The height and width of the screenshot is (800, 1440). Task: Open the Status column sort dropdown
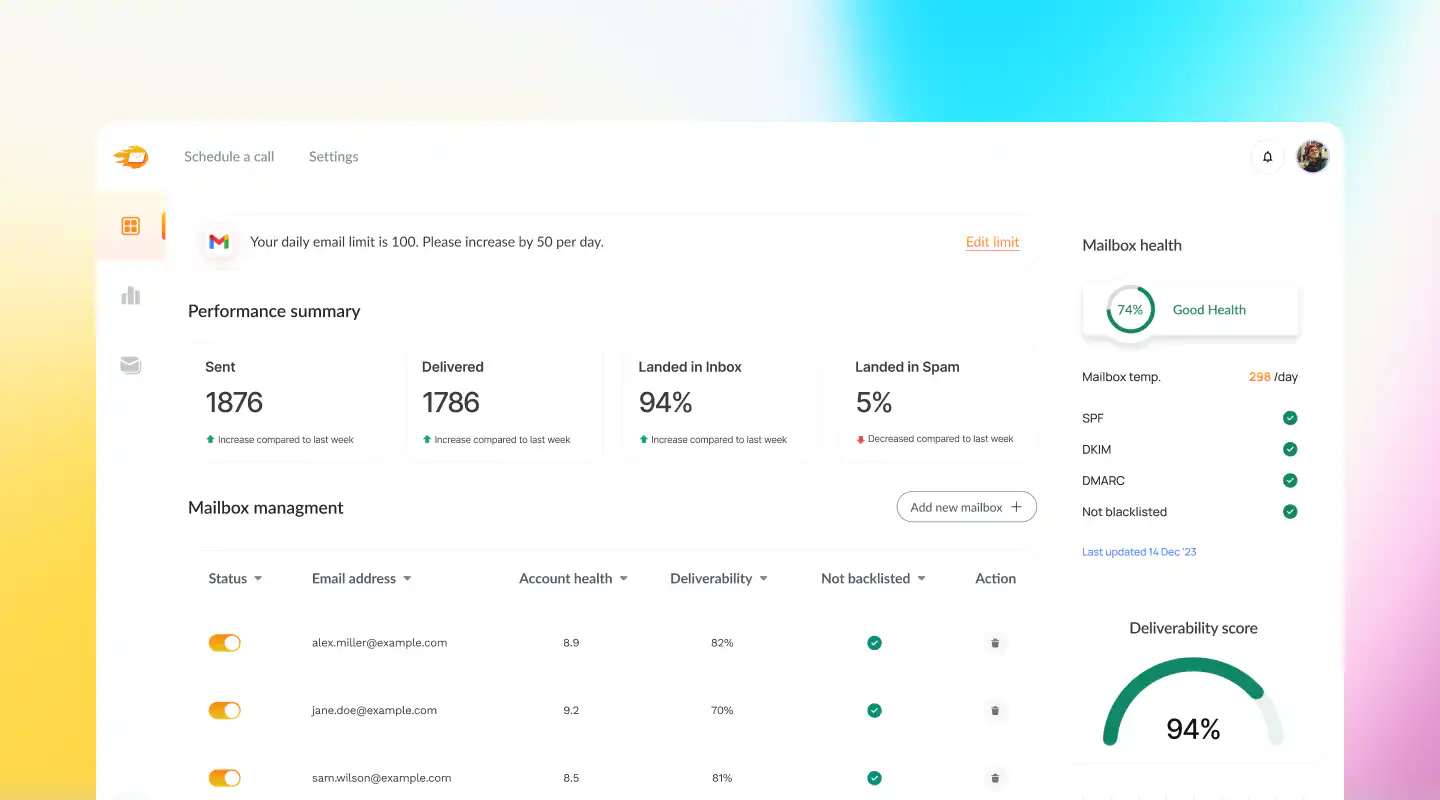[235, 578]
